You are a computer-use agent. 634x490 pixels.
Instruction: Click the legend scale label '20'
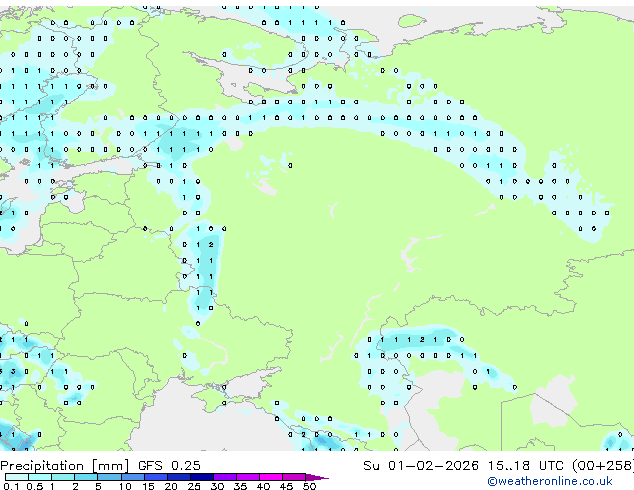[171, 486]
